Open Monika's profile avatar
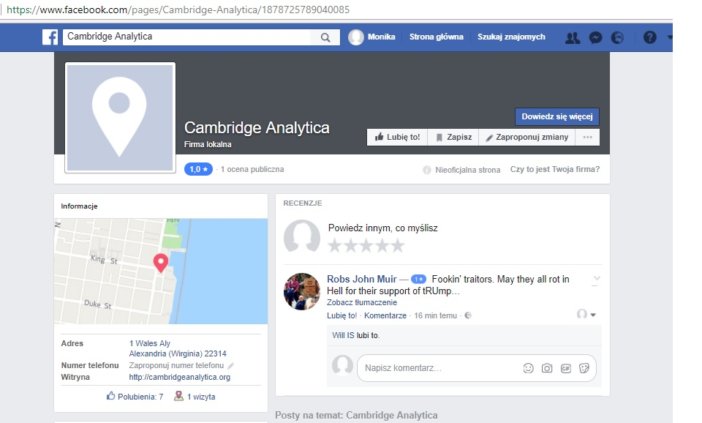 coord(356,37)
